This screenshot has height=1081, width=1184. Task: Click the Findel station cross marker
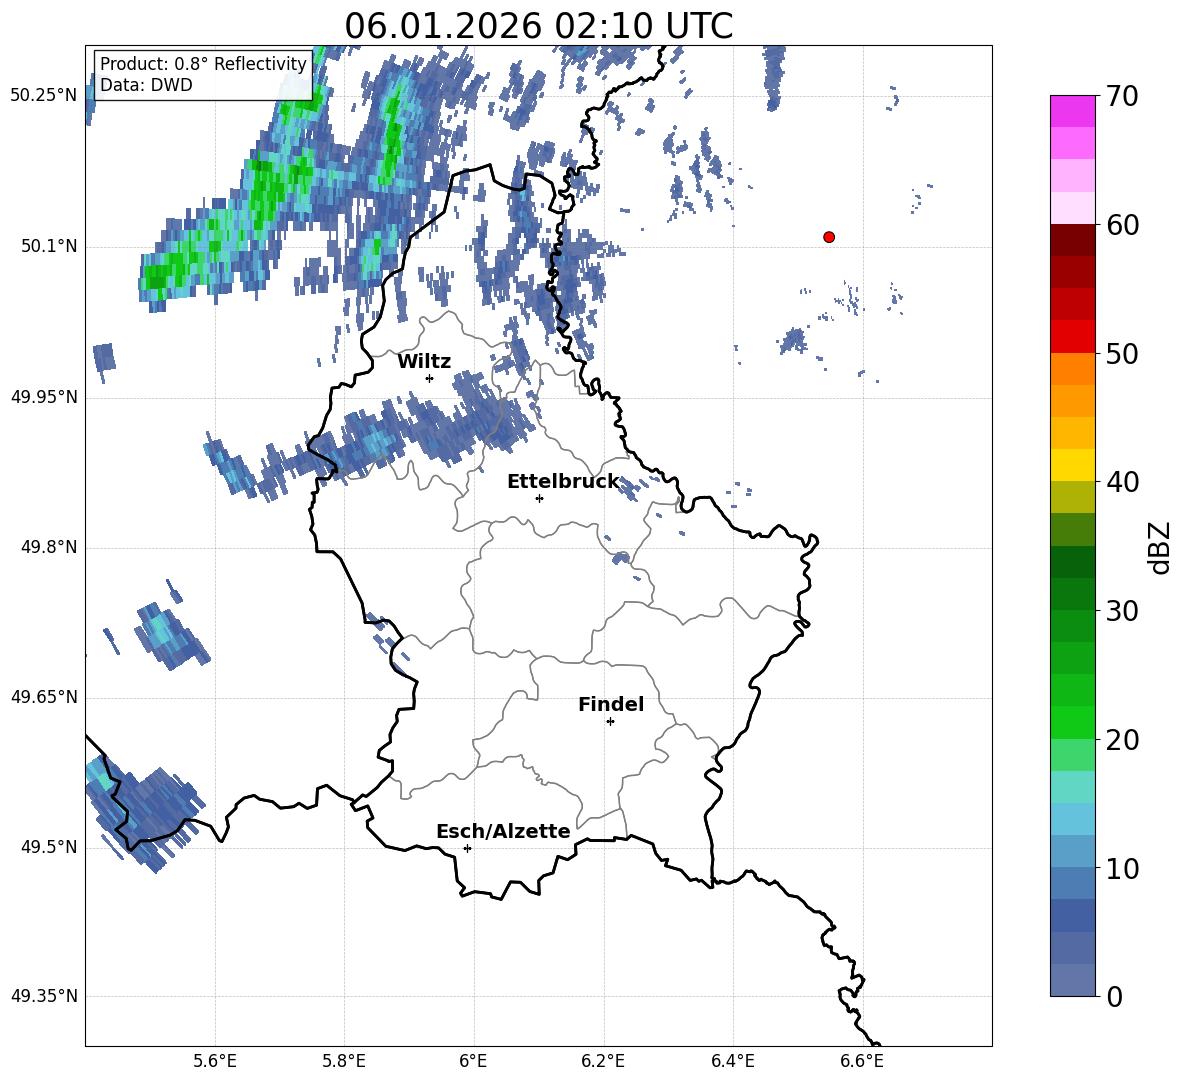pos(610,722)
